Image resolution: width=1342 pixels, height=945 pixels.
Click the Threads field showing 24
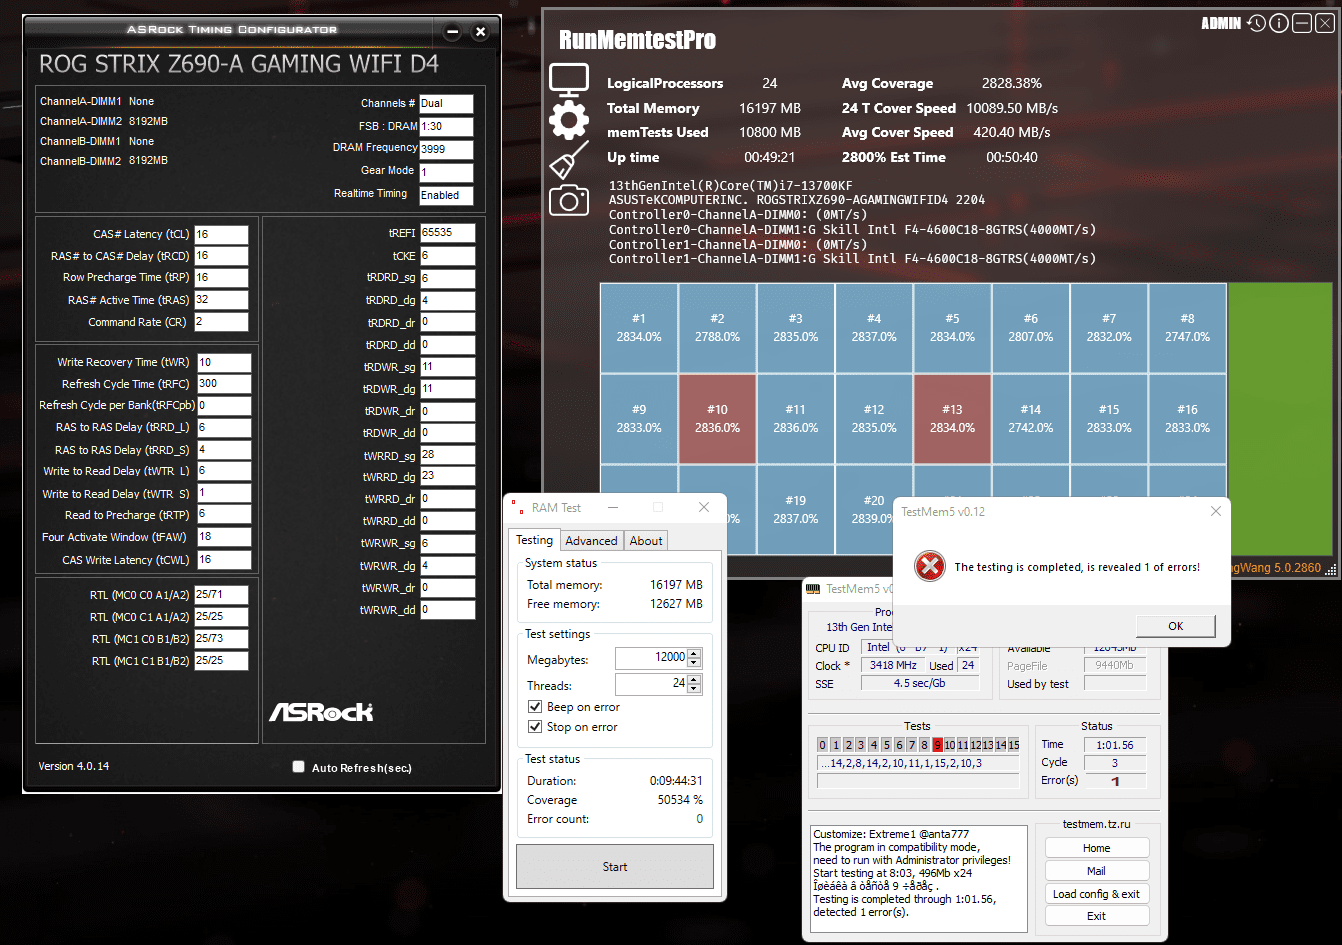[651, 684]
